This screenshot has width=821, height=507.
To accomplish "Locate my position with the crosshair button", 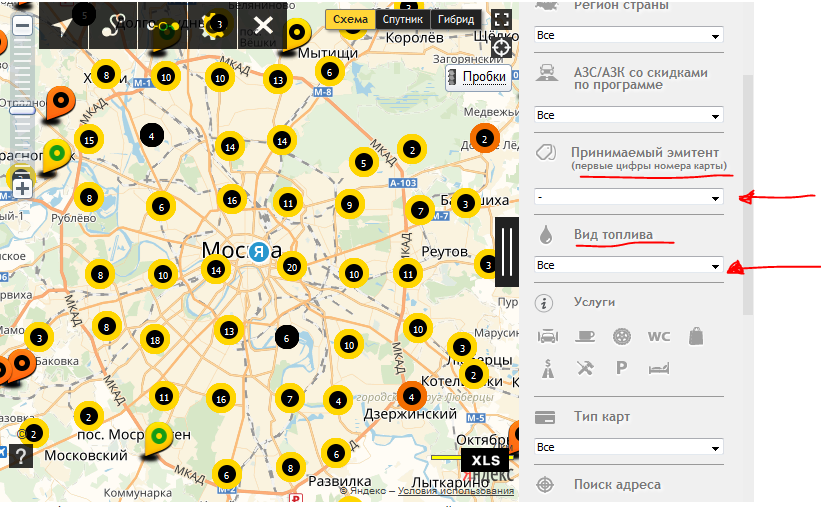I will 502,48.
